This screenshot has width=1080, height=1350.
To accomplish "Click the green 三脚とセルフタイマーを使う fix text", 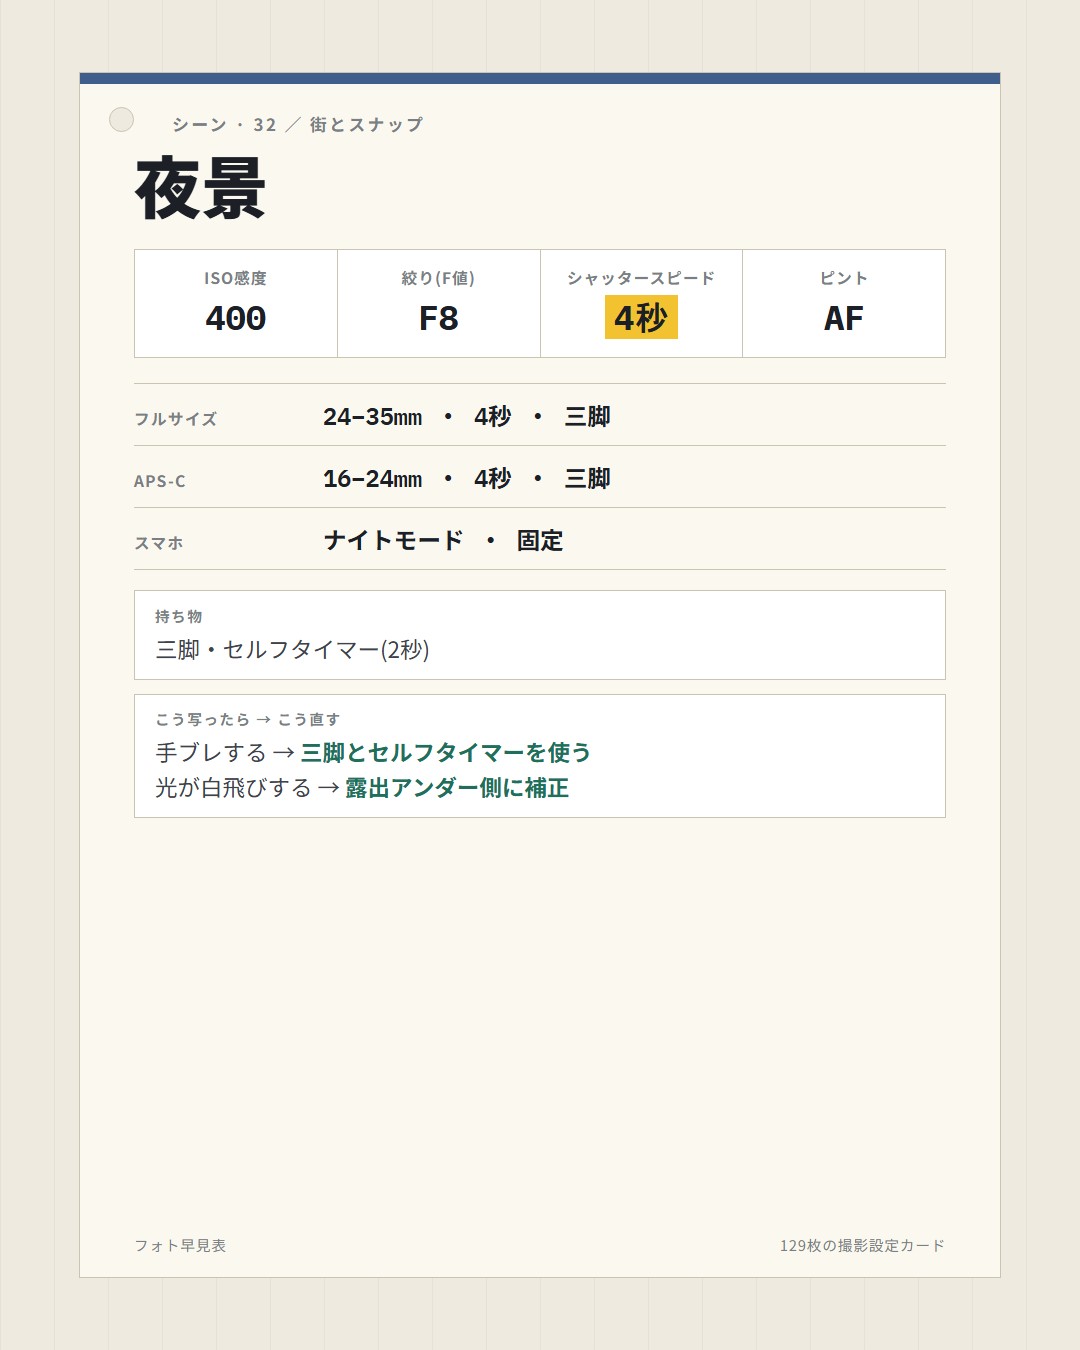I will coord(446,752).
